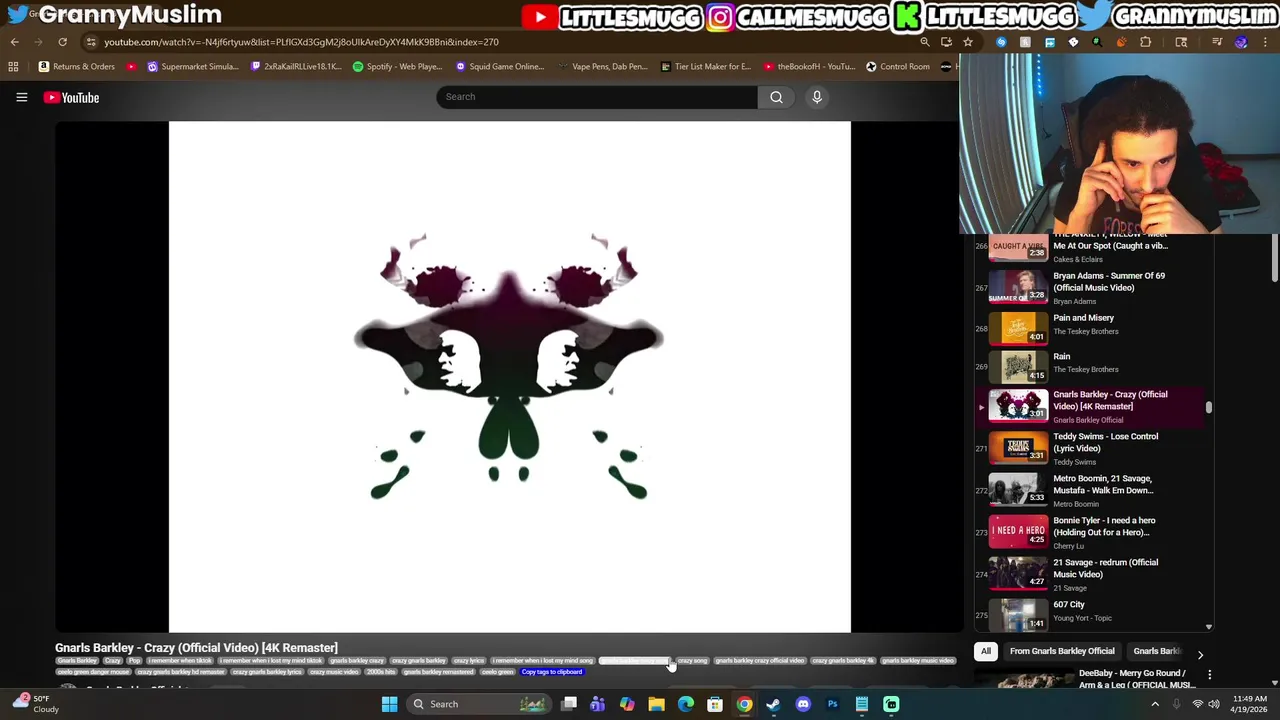Show hidden system tray icons chevron
Screen dimensions: 1280x720
click(x=1155, y=704)
